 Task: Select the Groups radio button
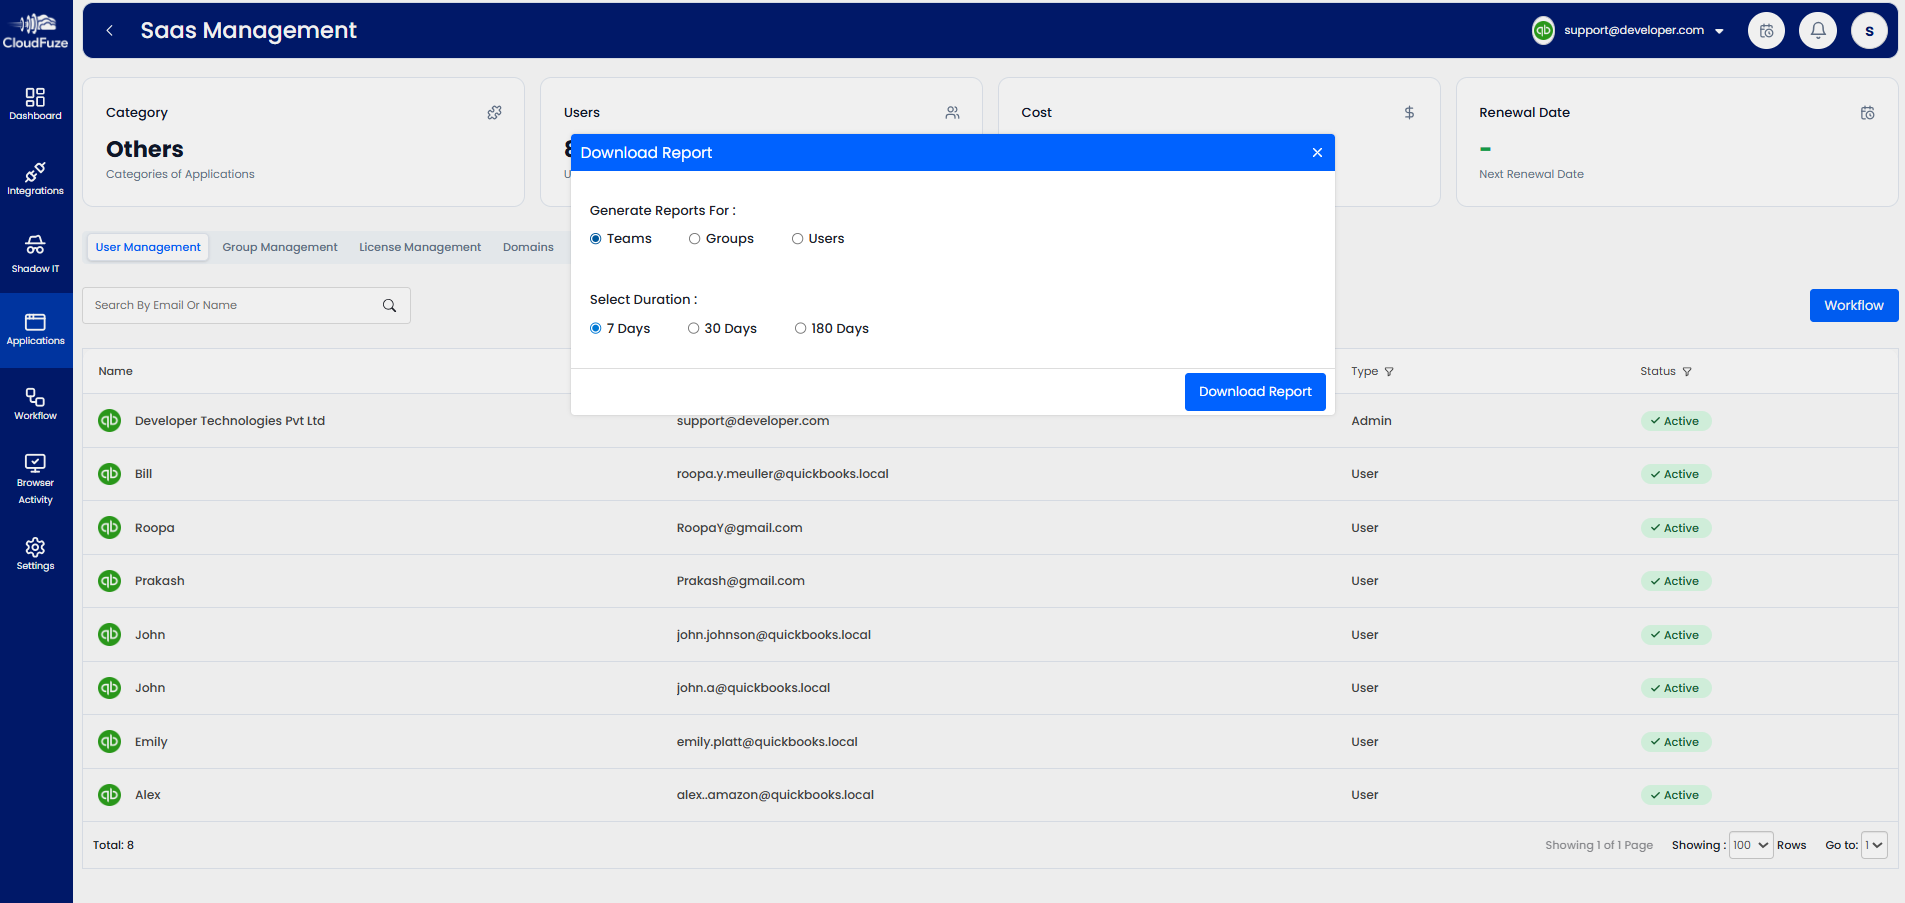tap(695, 238)
